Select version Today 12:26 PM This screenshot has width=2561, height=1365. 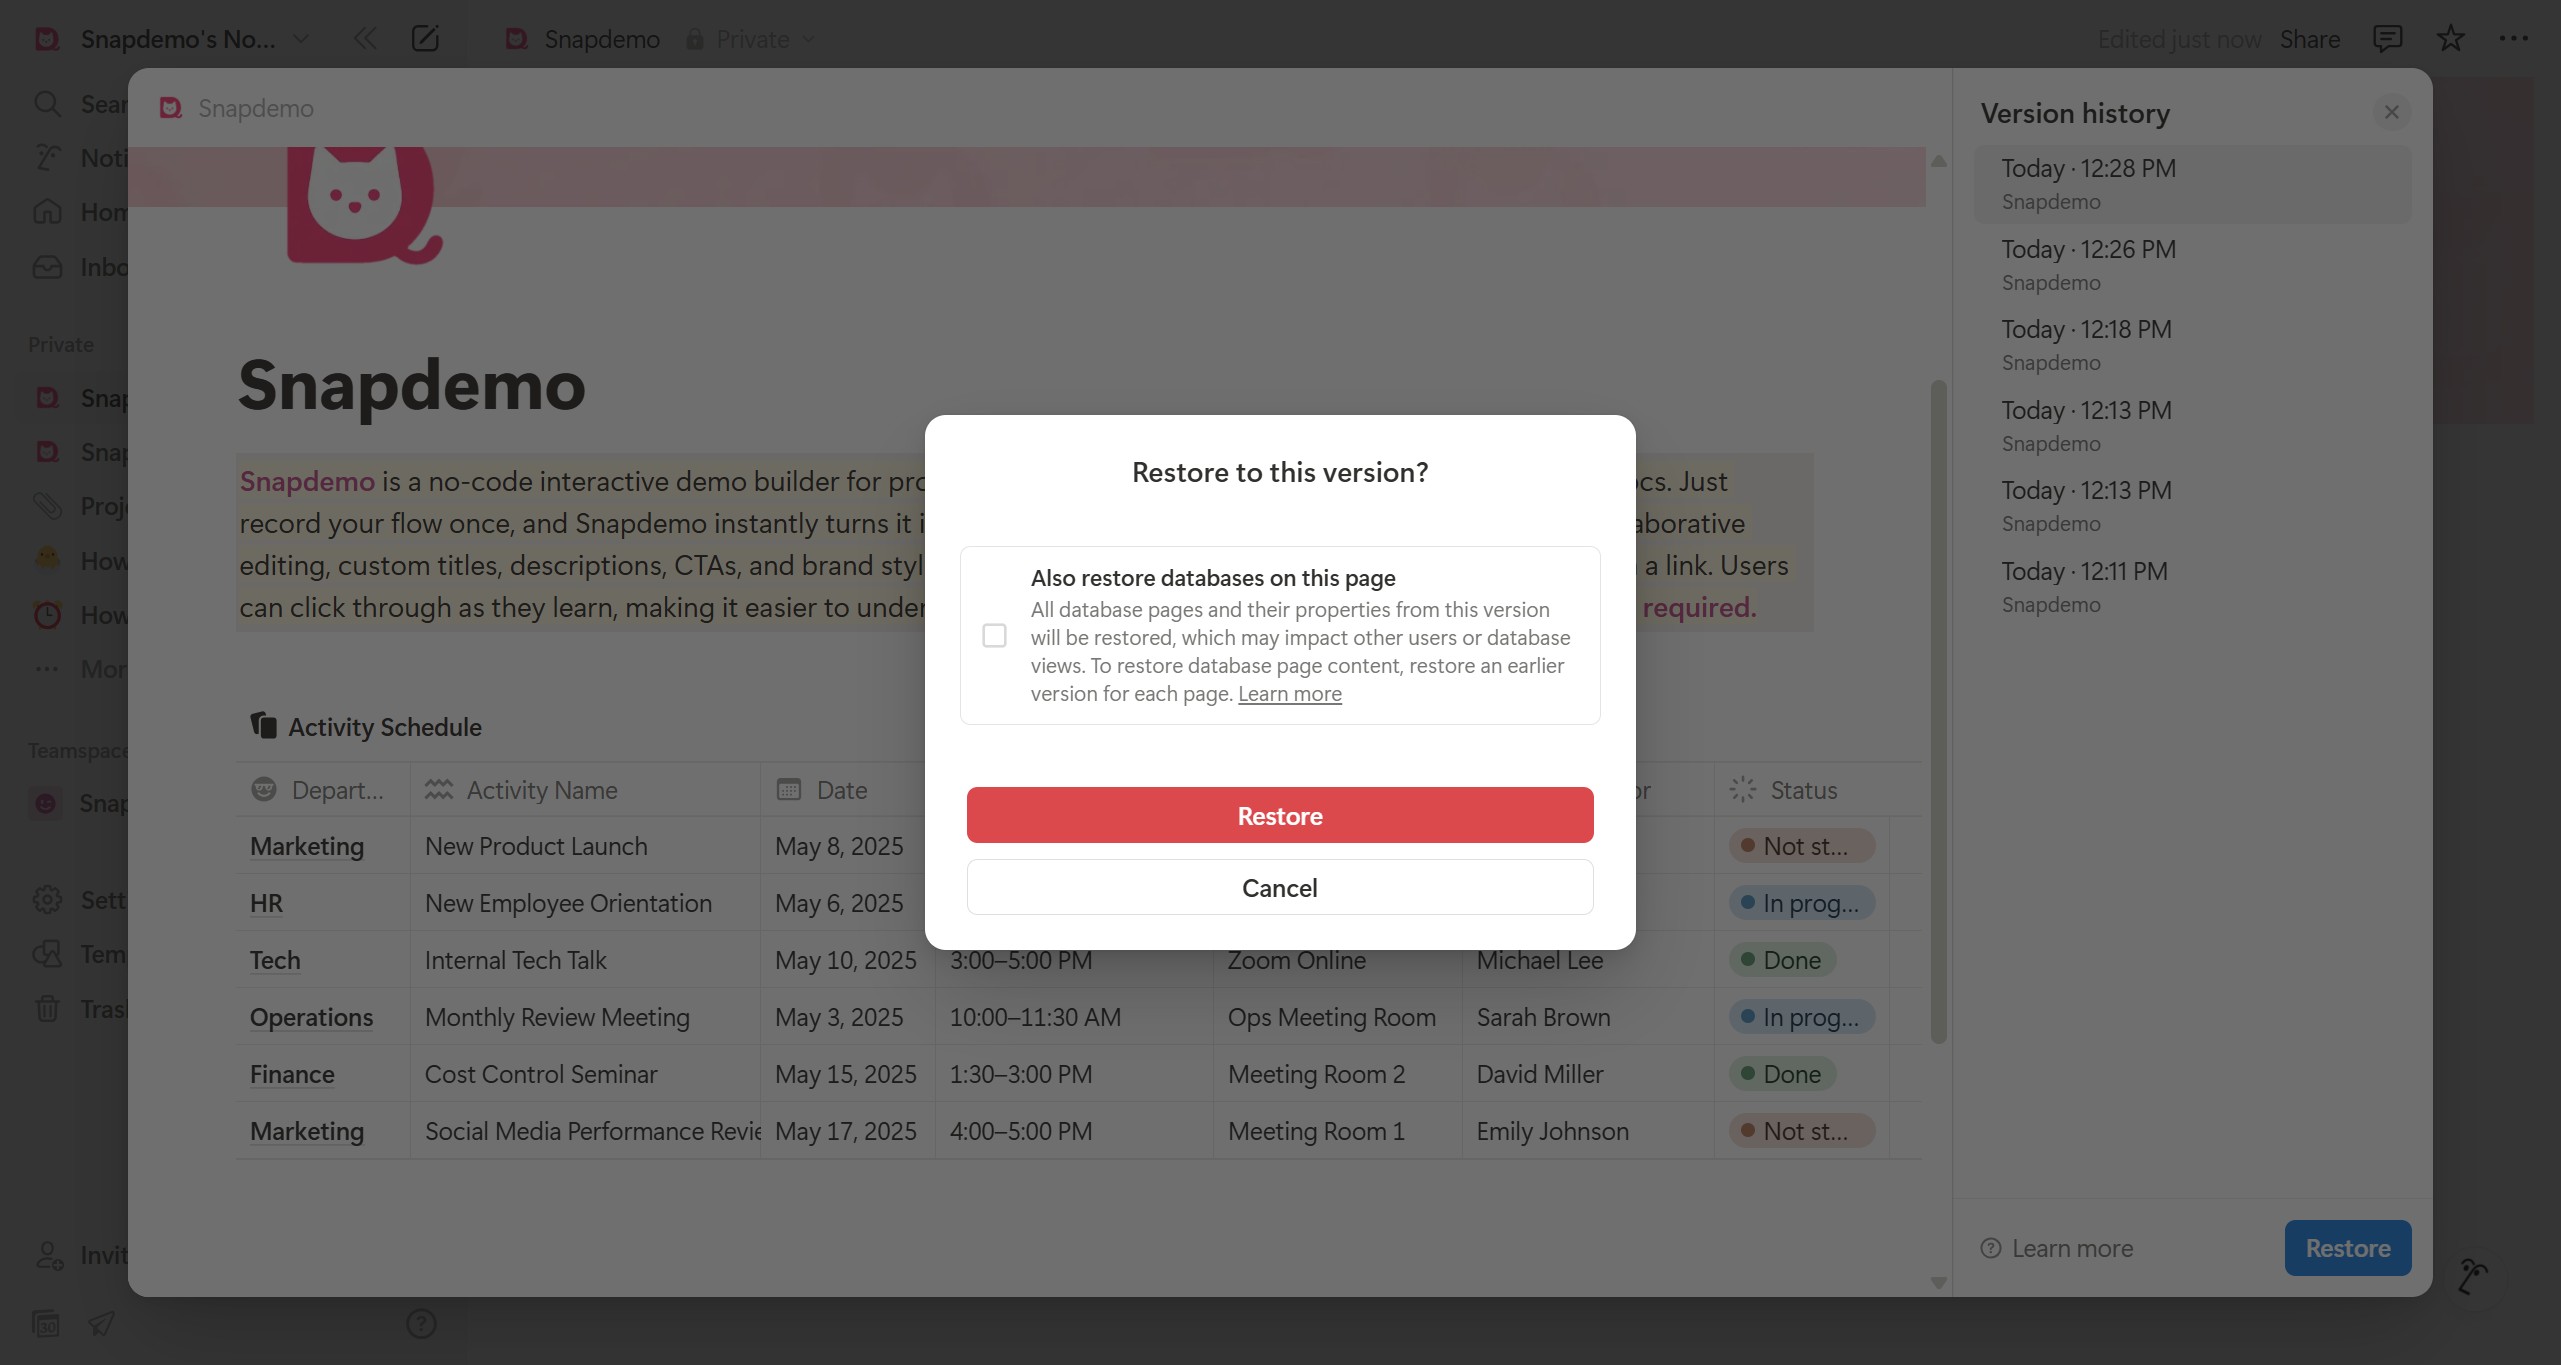coord(2192,265)
